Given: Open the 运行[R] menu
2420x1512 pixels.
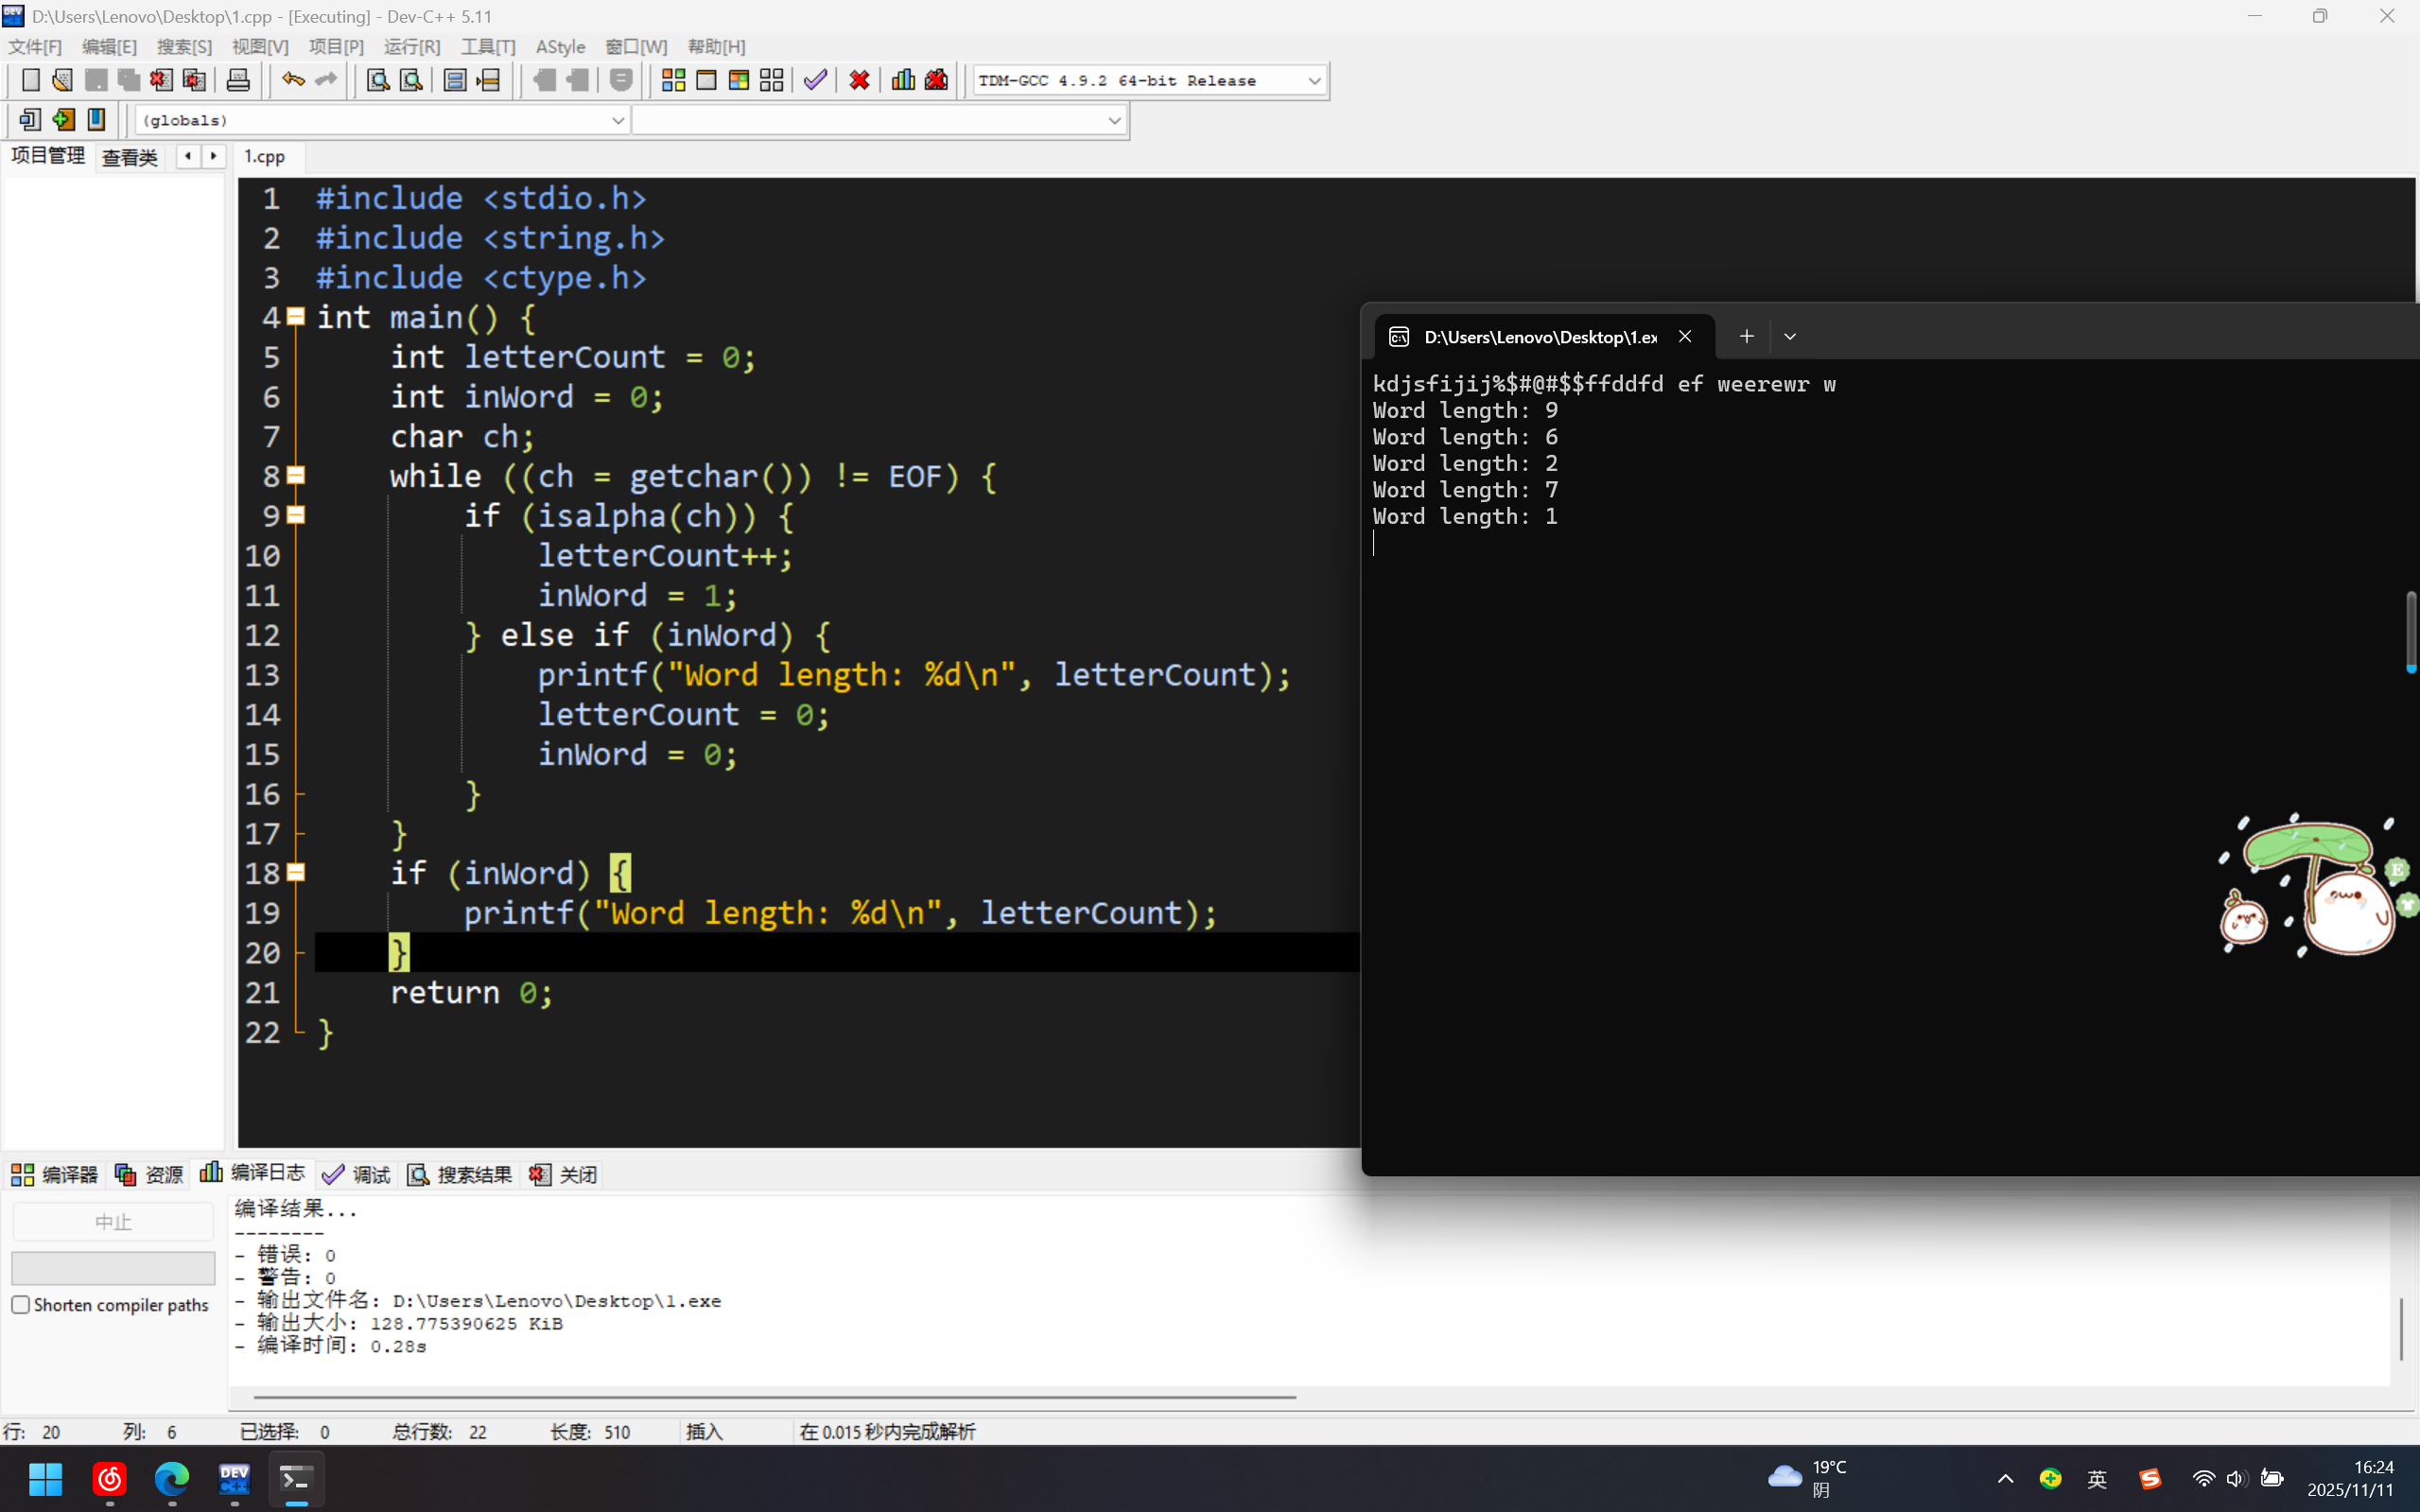Looking at the screenshot, I should [x=411, y=47].
